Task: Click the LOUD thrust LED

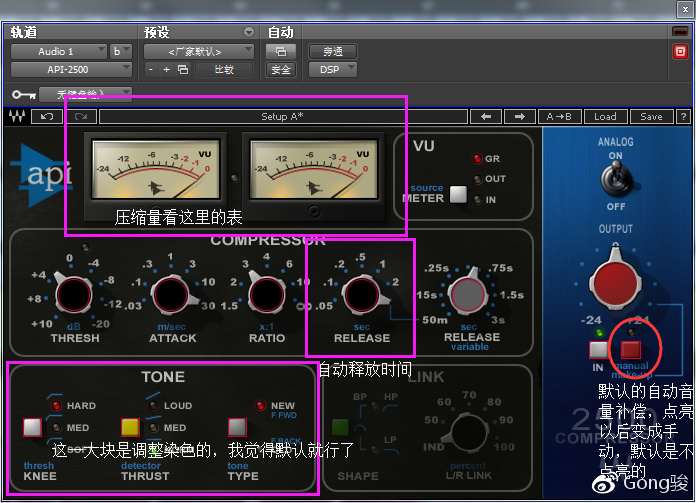Action: 154,406
